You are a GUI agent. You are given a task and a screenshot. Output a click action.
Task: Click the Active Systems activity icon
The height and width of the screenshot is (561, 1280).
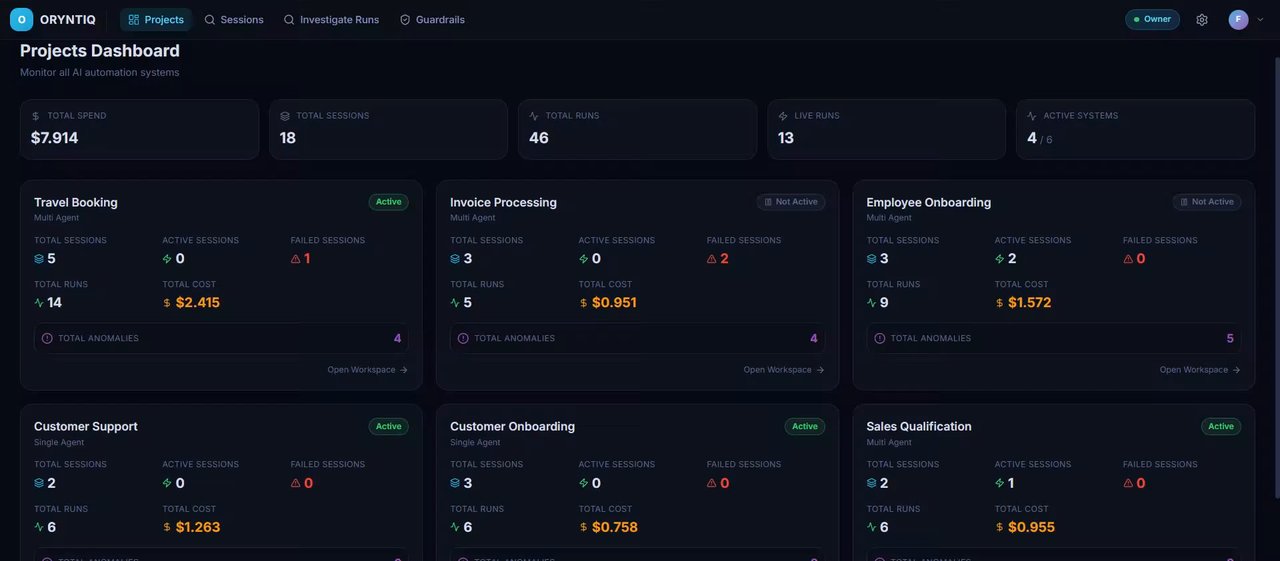[1032, 116]
